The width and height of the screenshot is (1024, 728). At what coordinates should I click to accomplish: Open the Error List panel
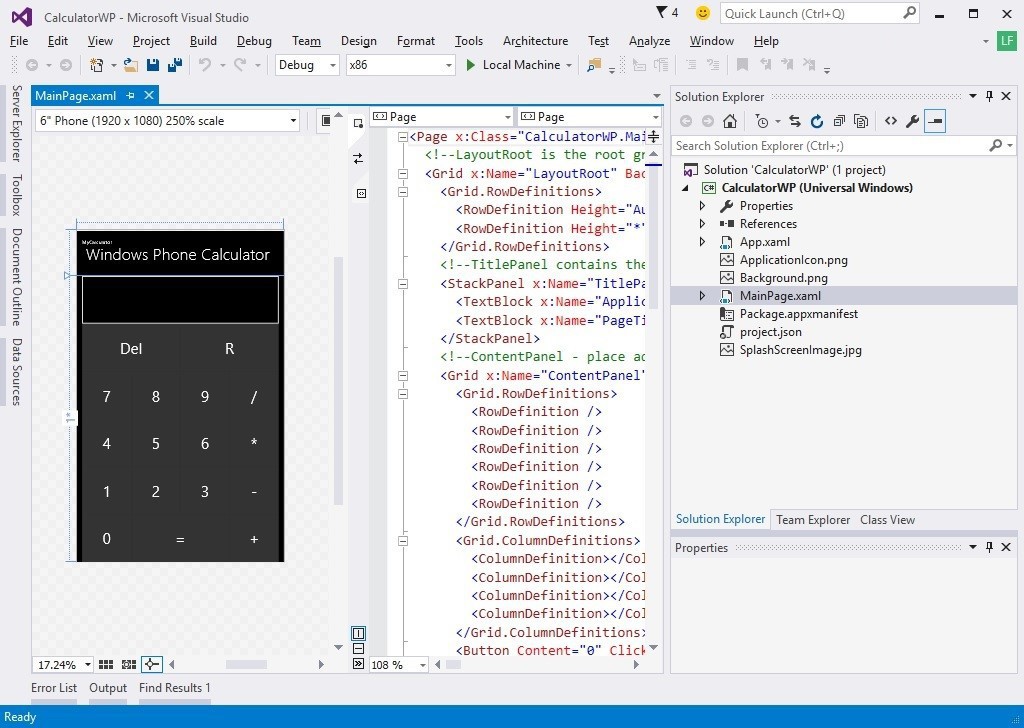[x=54, y=688]
